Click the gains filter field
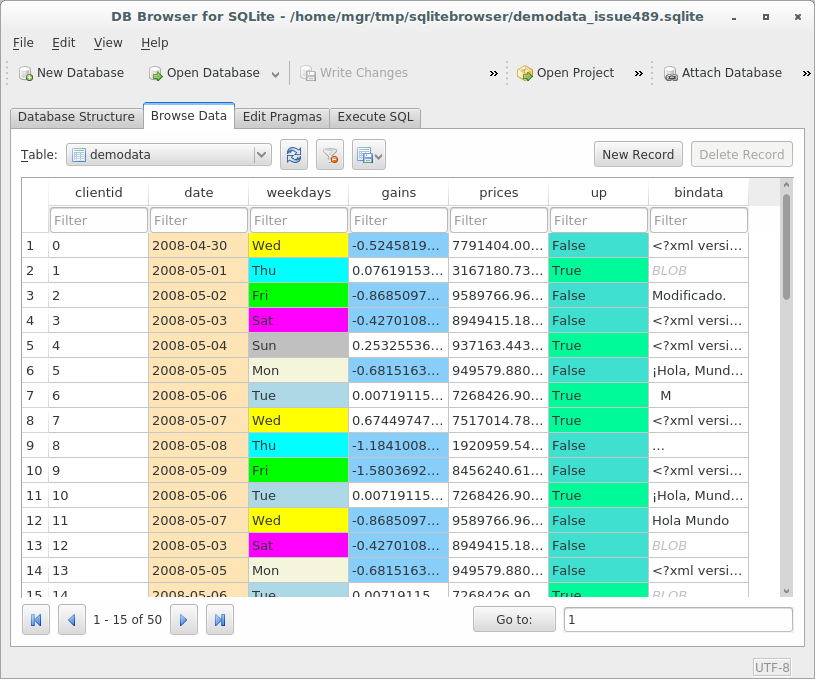 point(399,220)
